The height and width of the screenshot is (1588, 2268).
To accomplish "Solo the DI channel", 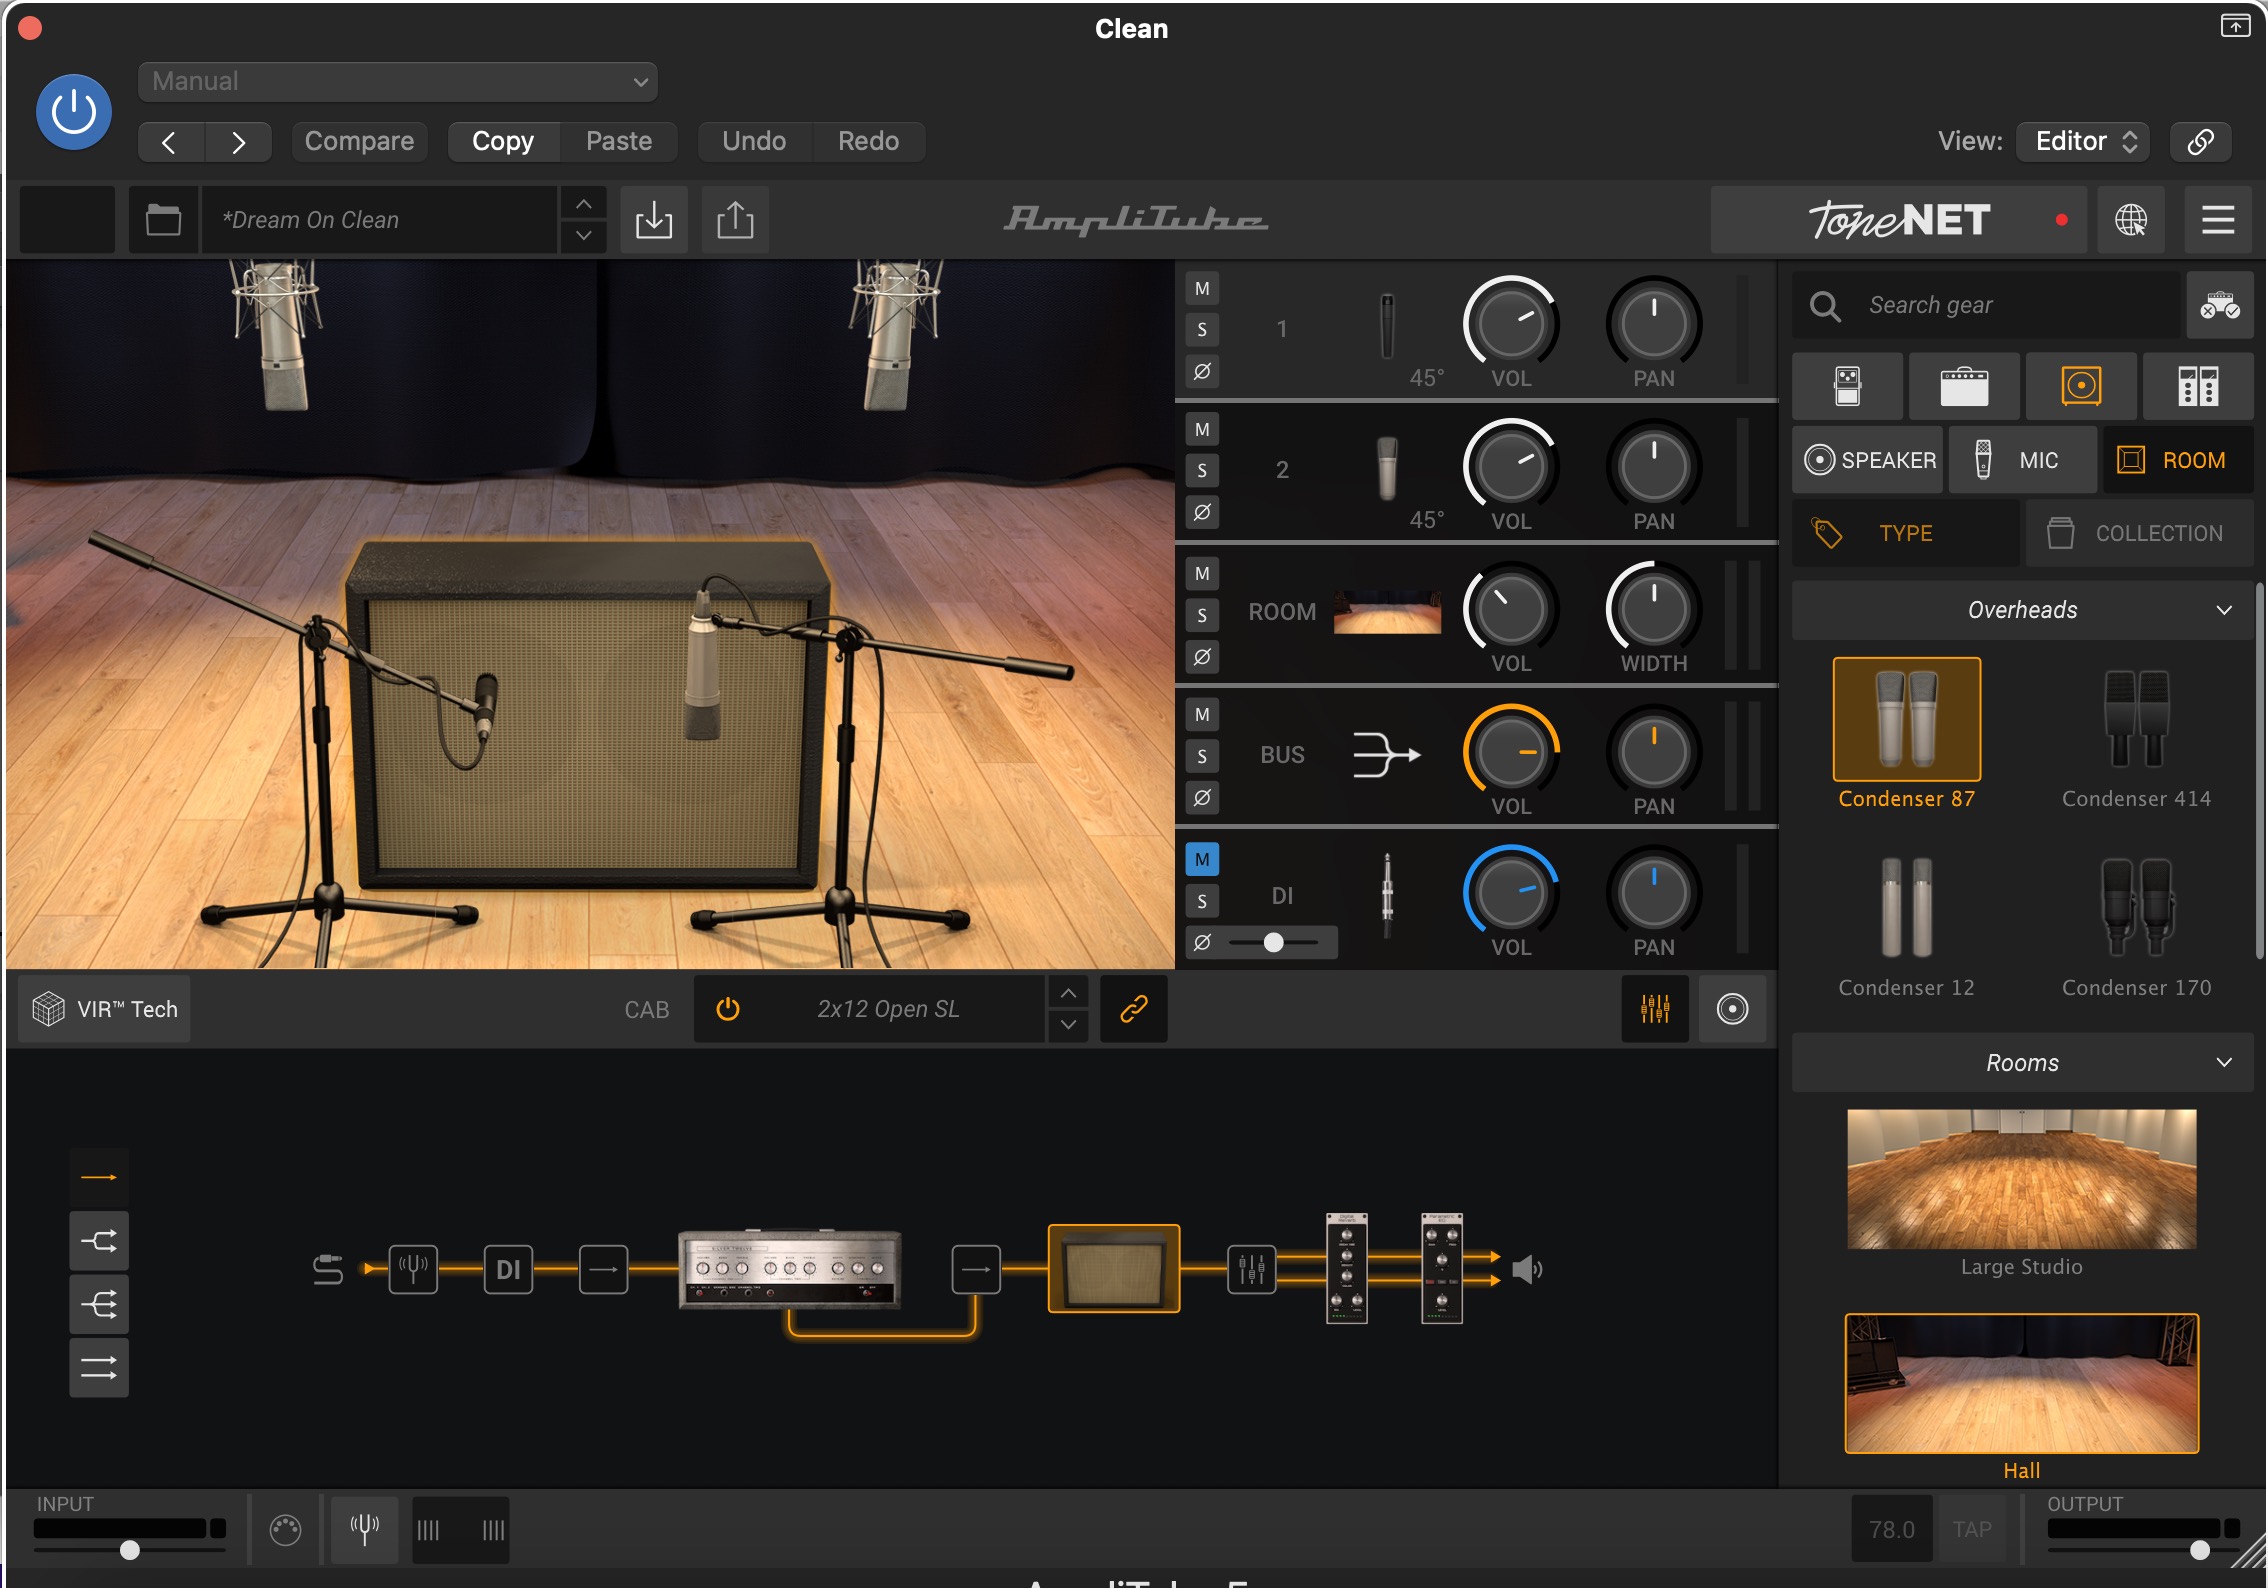I will (x=1202, y=901).
